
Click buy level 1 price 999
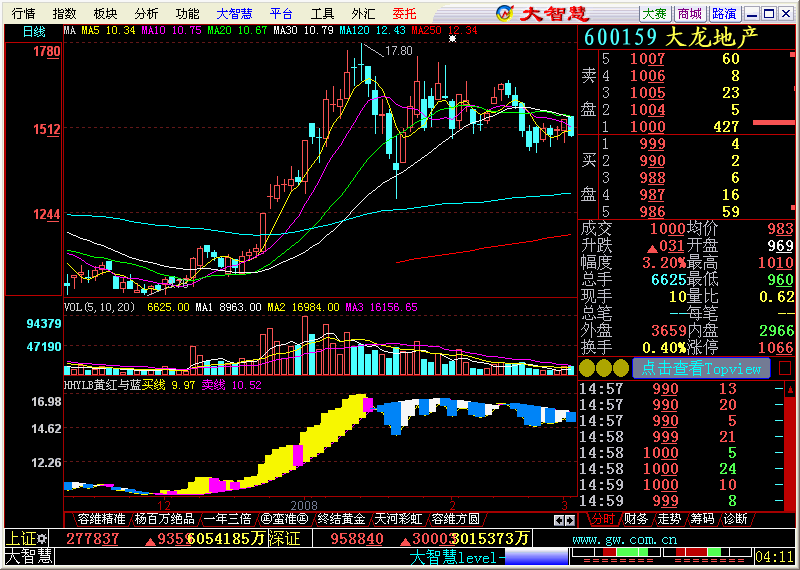[x=653, y=144]
